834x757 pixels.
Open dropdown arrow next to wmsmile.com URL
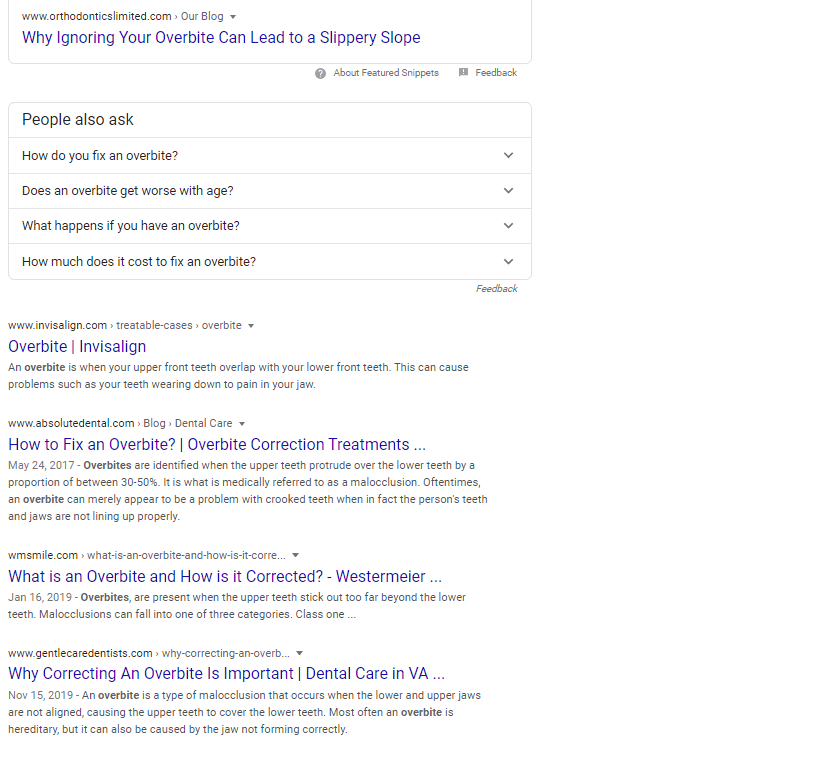tap(296, 555)
